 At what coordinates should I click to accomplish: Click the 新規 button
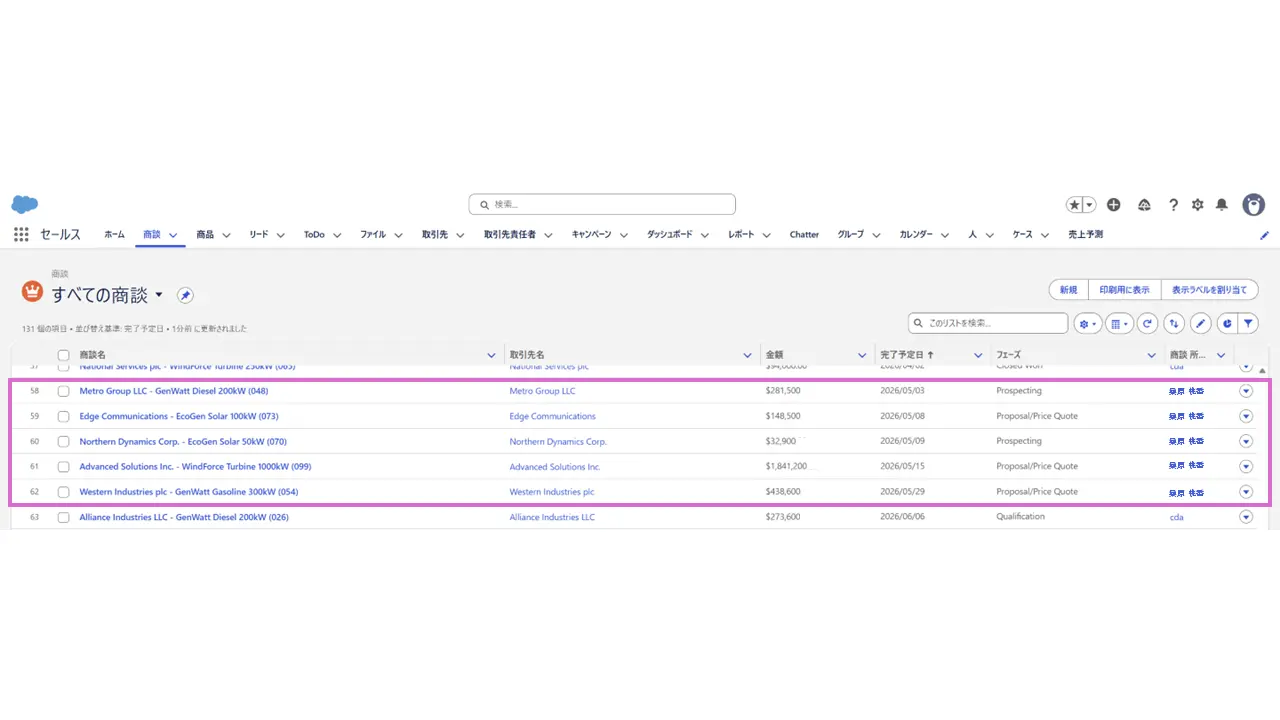click(1068, 290)
